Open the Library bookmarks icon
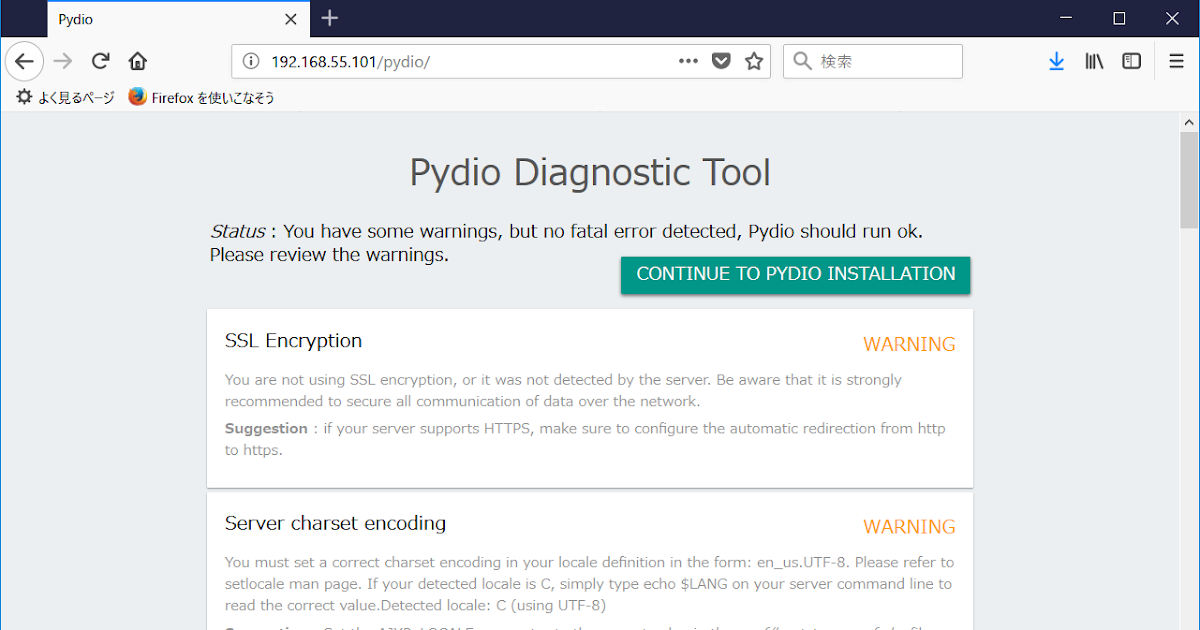 click(1094, 61)
